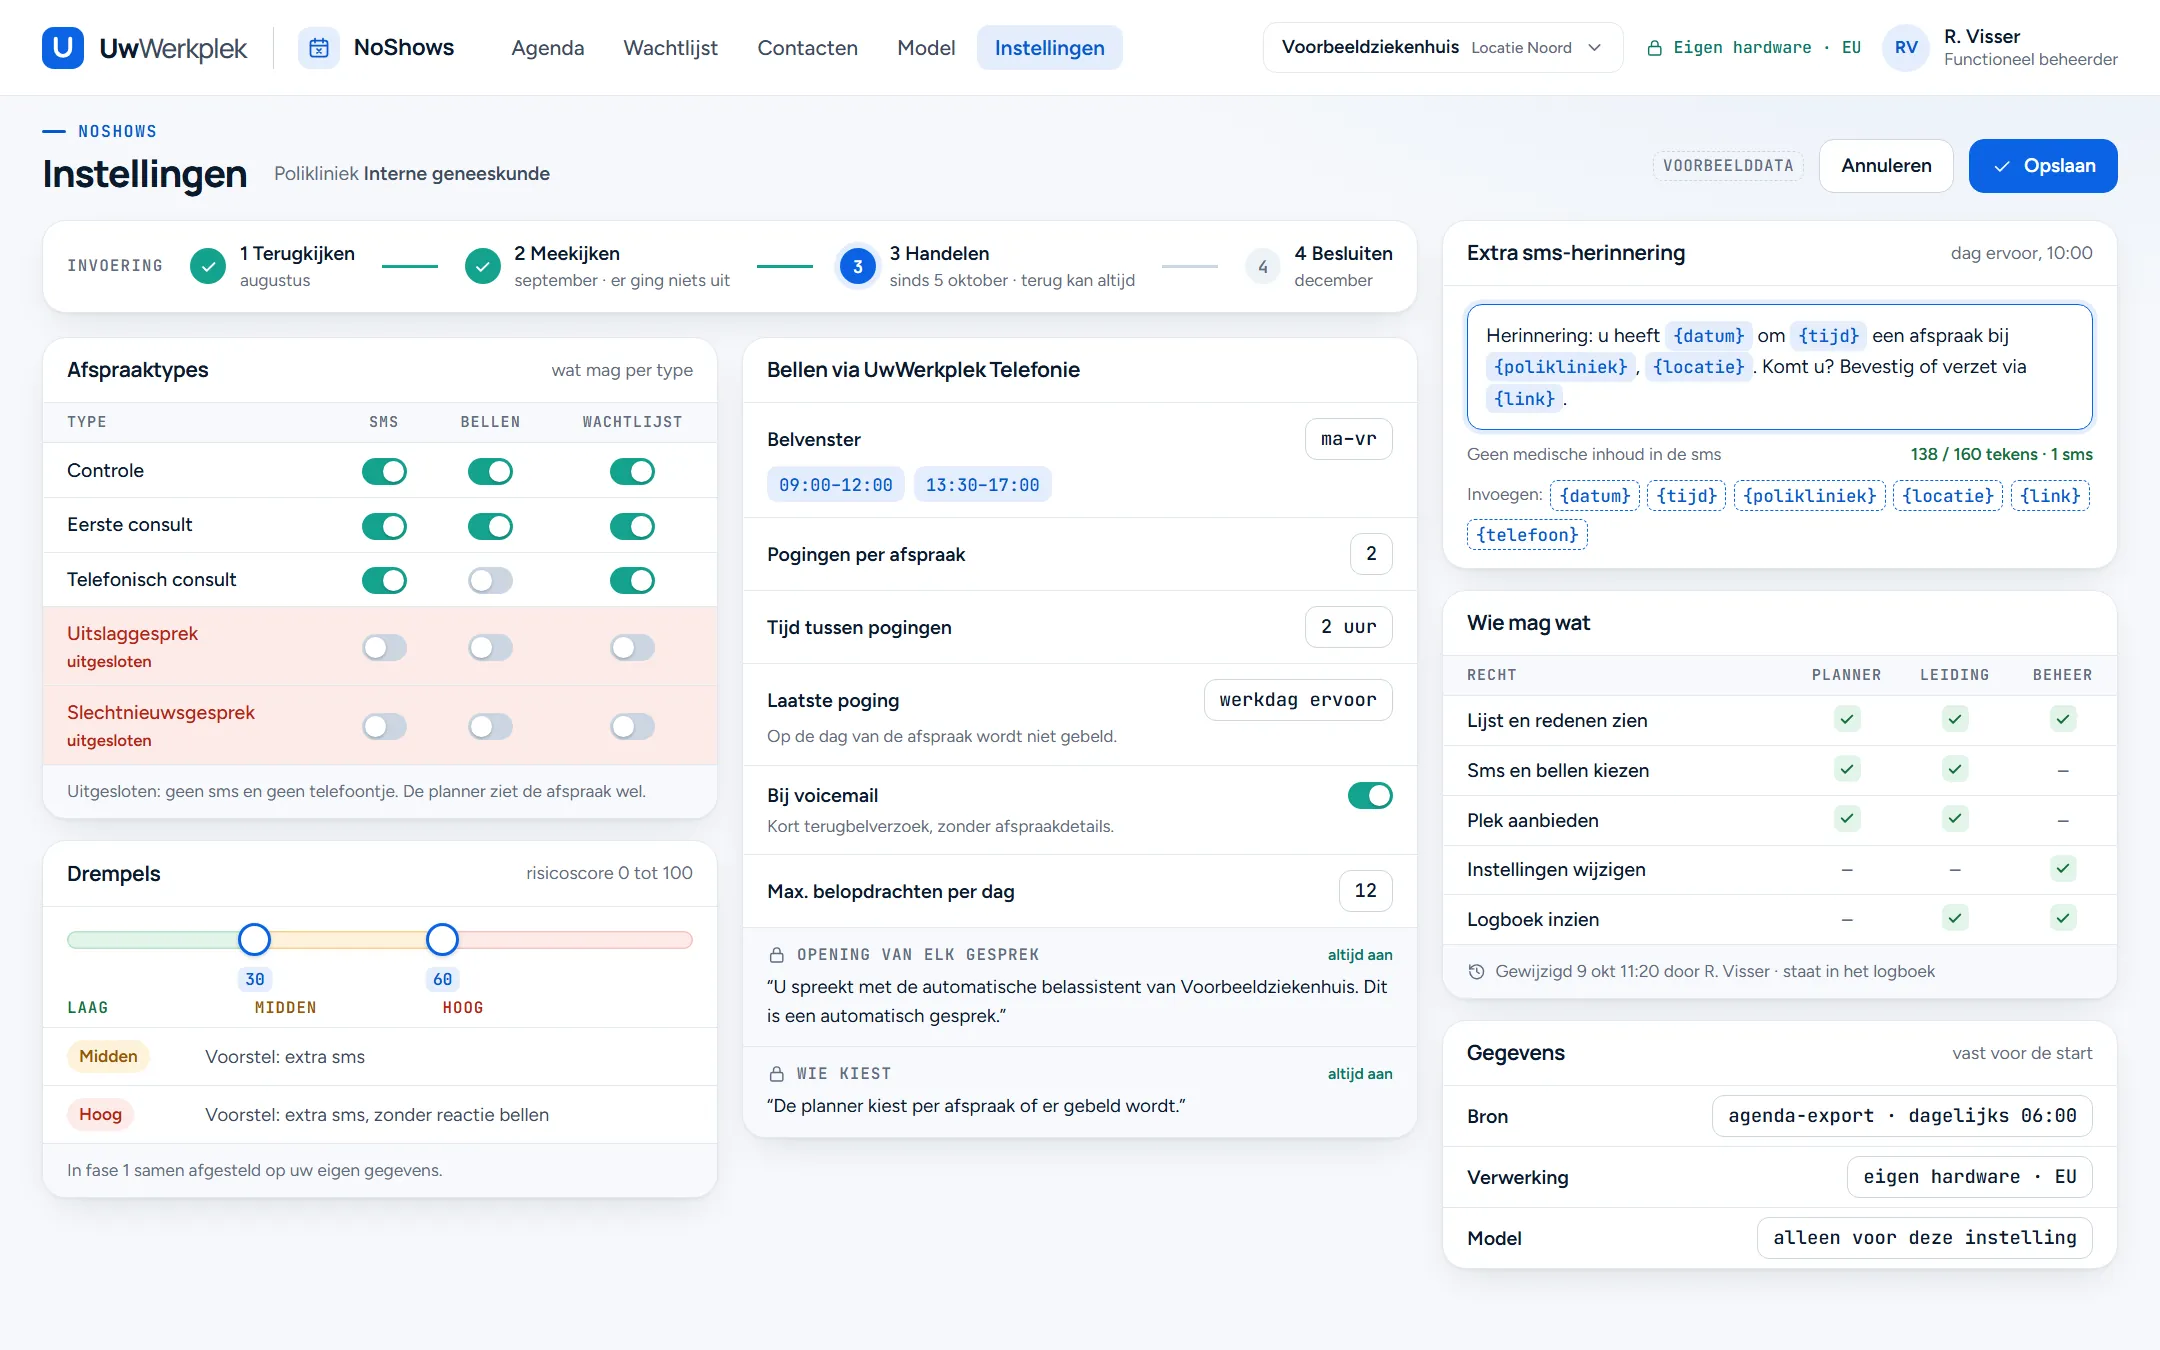The height and width of the screenshot is (1350, 2160).
Task: Click the lock icon next to Wie kiest
Action: pos(776,1074)
